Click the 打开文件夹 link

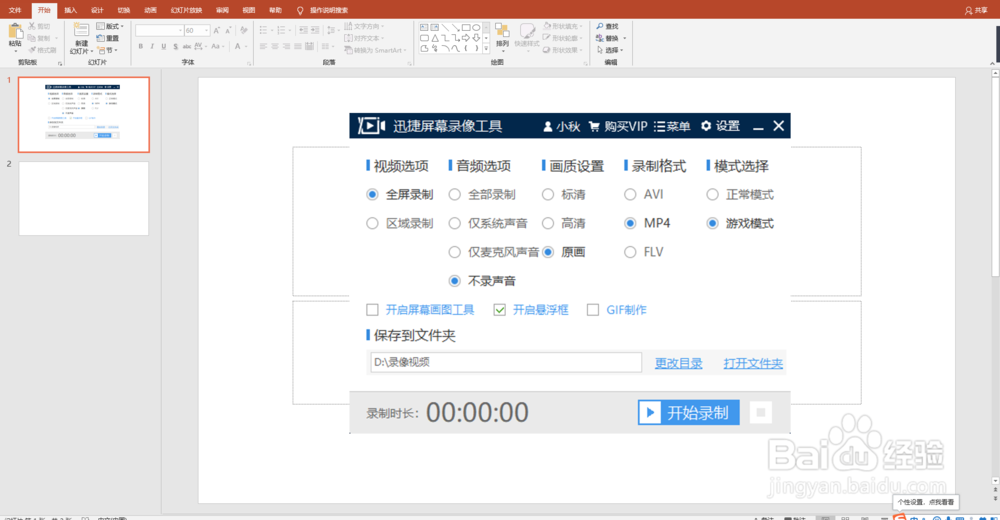pyautogui.click(x=753, y=363)
